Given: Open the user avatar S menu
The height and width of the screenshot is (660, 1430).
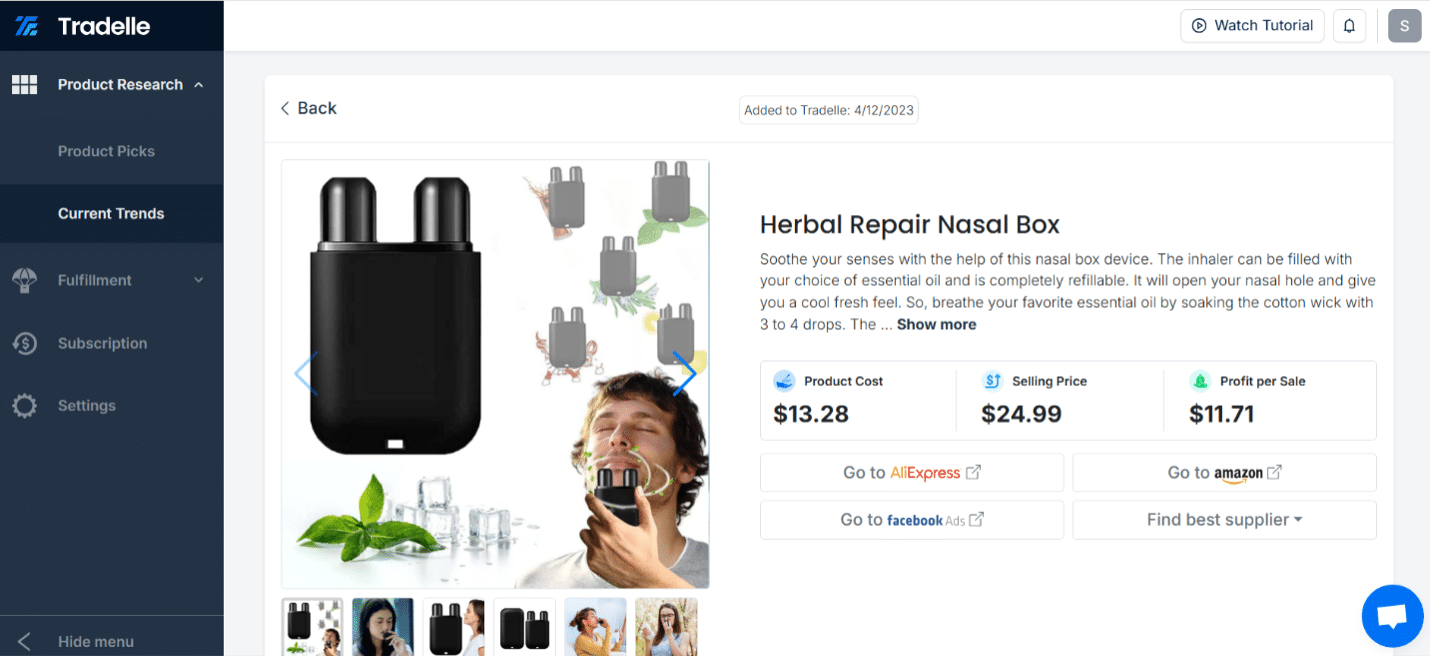Looking at the screenshot, I should pos(1404,26).
